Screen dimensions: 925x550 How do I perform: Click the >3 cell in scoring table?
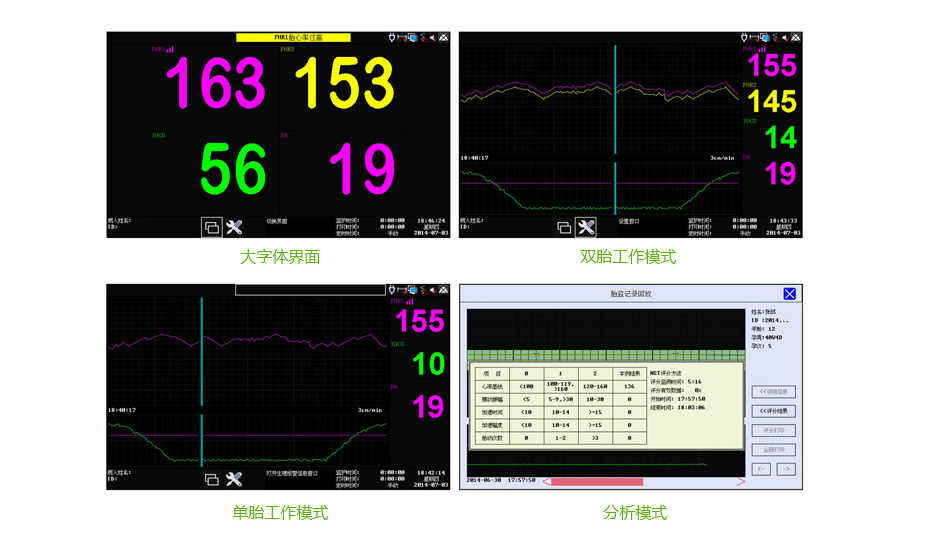595,438
